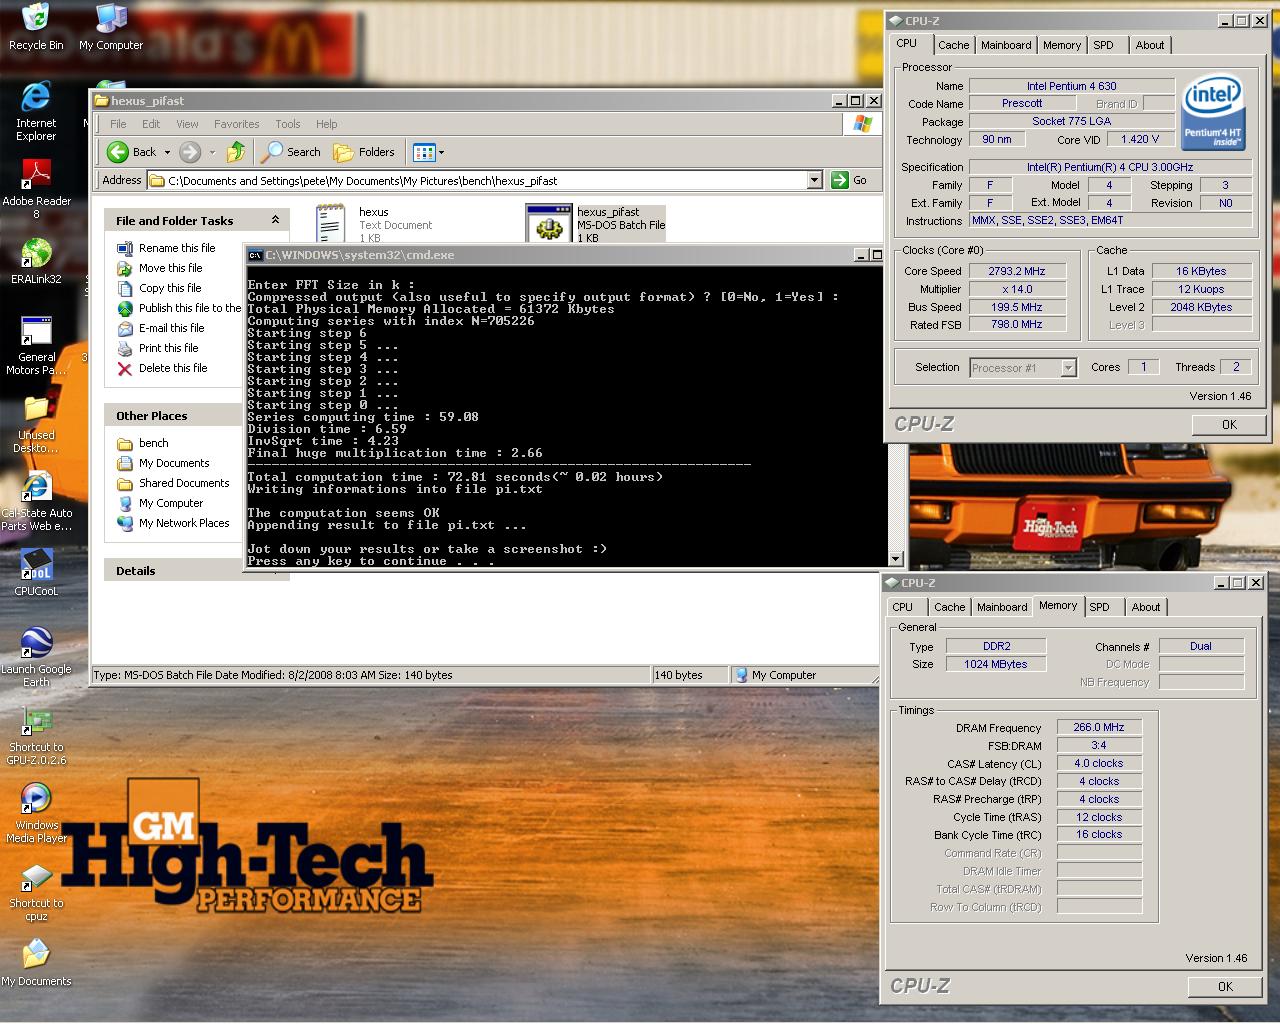Viewport: 1280px width, 1024px height.
Task: Switch to CPU tab in bottom CPU-Z window
Action: click(x=902, y=607)
